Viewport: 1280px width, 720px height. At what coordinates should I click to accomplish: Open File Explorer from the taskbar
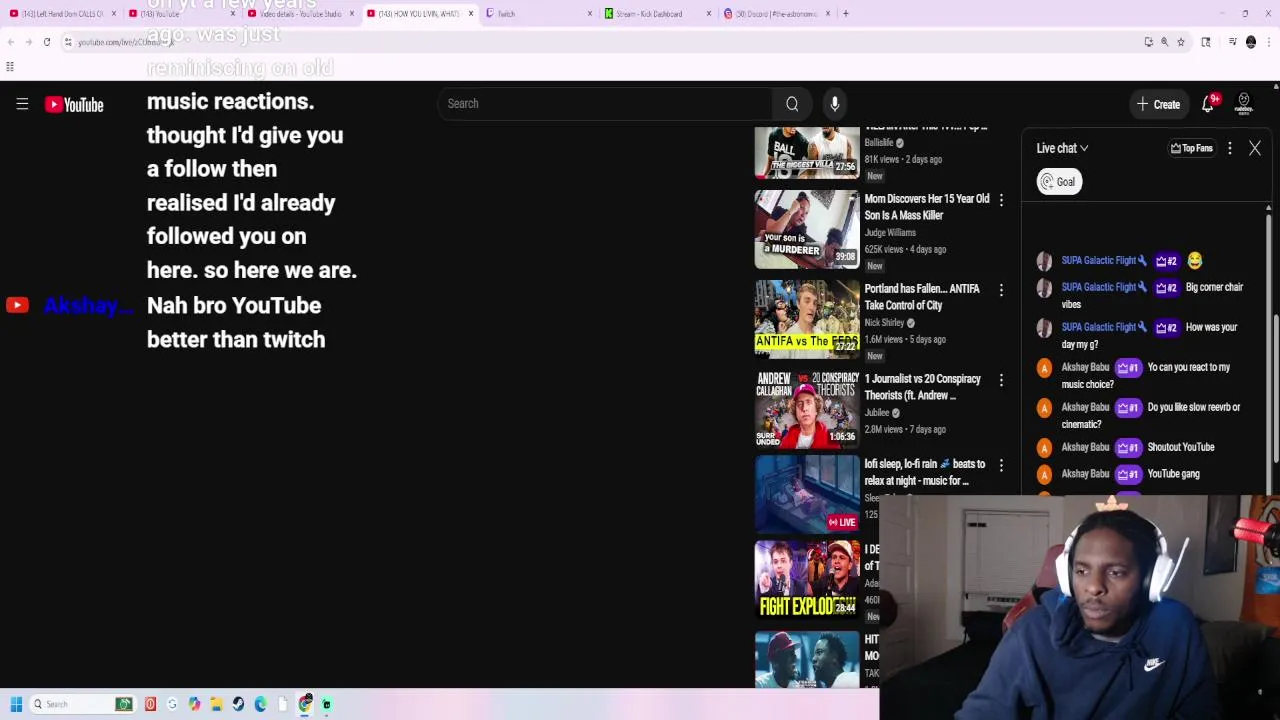tap(216, 704)
